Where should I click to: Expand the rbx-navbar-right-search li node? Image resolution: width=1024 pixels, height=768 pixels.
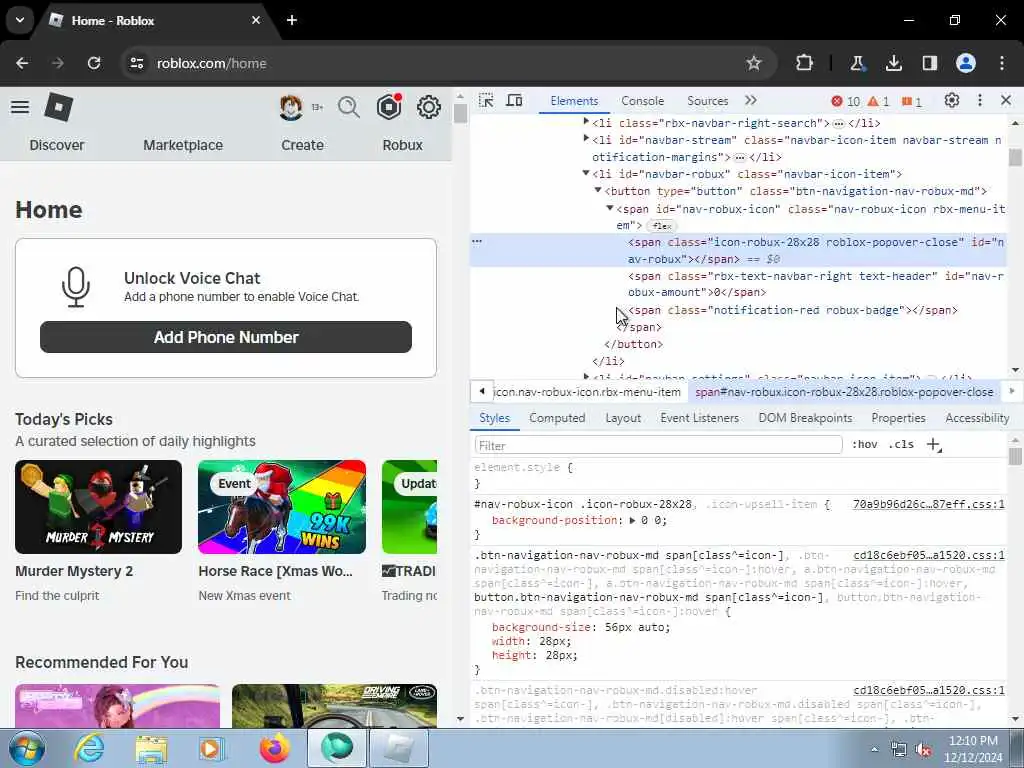586,121
